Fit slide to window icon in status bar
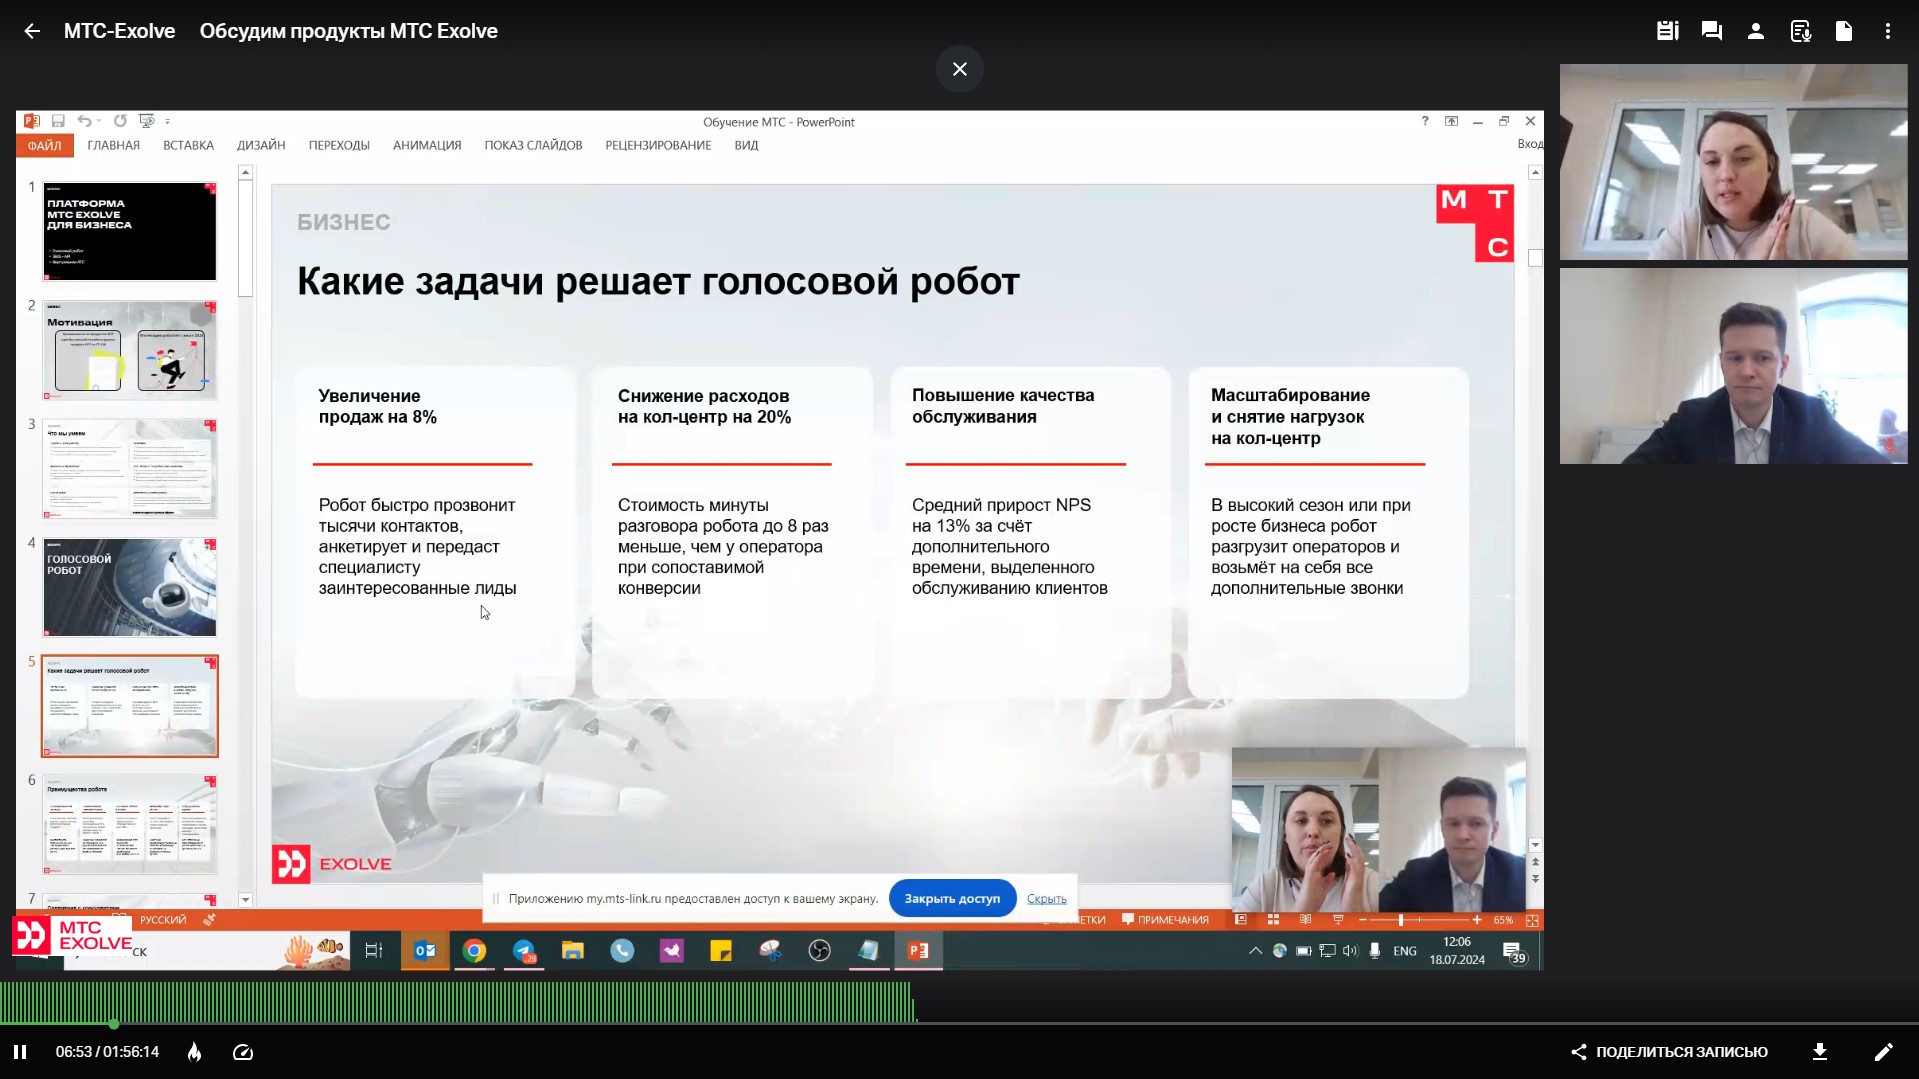The width and height of the screenshot is (1919, 1079). (1532, 920)
